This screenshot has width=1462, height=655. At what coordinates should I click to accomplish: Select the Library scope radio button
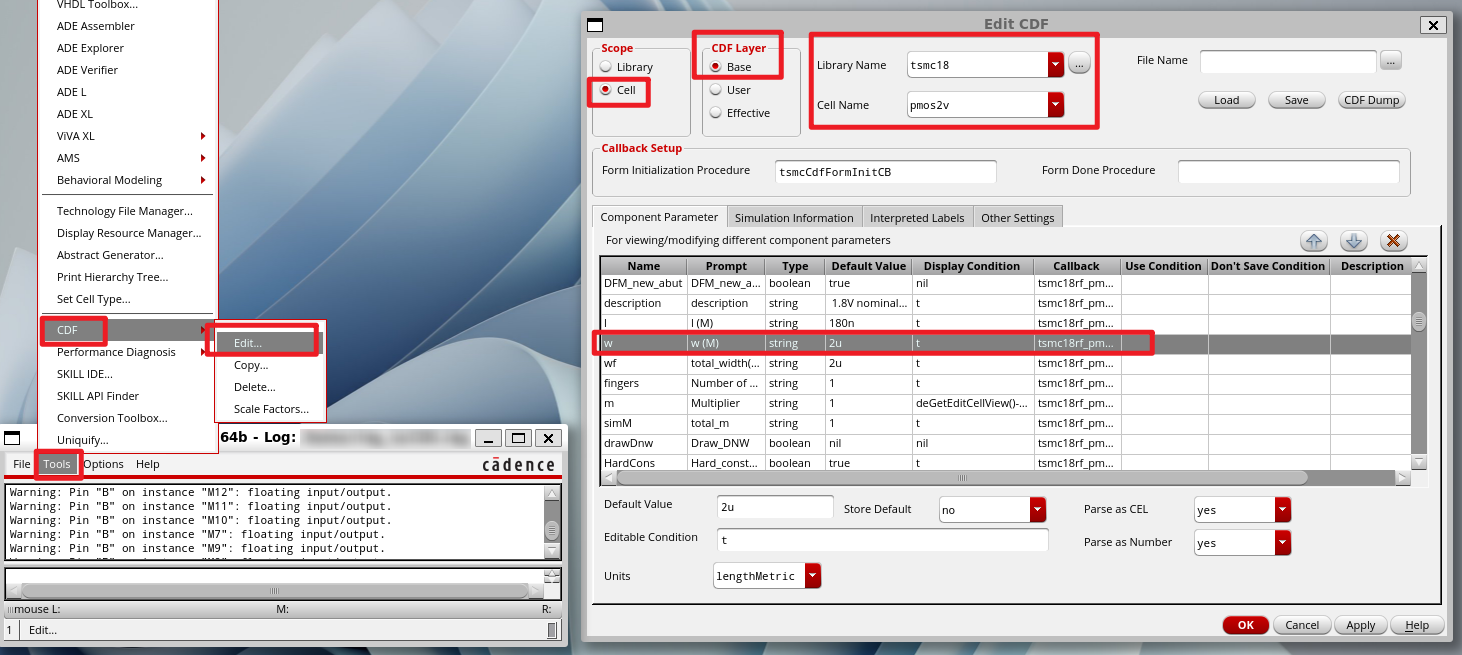(x=606, y=67)
